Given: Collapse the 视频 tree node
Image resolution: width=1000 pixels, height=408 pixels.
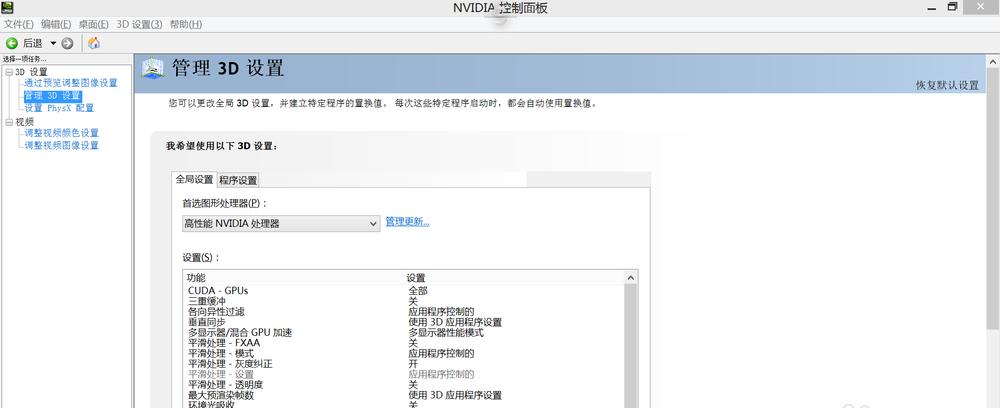Looking at the screenshot, I should click(x=9, y=122).
